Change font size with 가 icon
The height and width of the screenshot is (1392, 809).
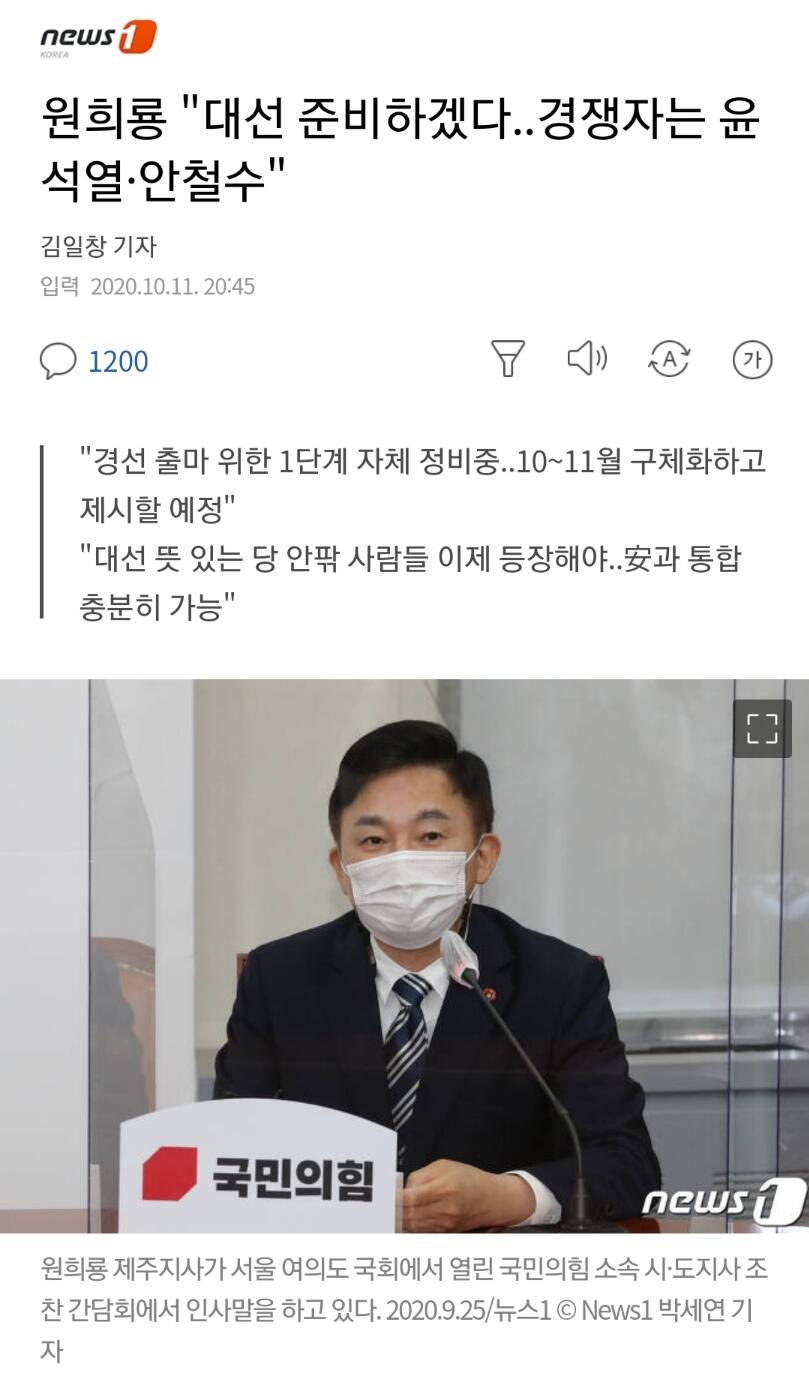point(753,359)
